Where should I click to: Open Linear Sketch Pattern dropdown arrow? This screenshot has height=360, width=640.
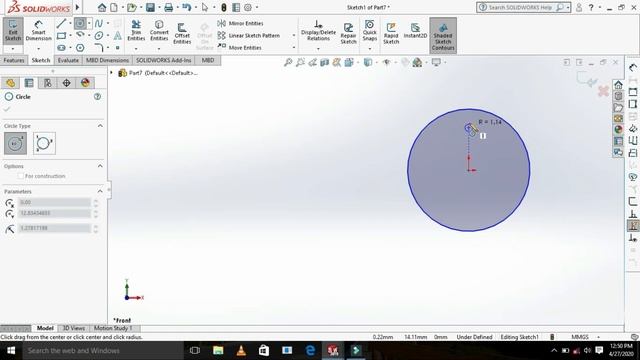(x=293, y=36)
